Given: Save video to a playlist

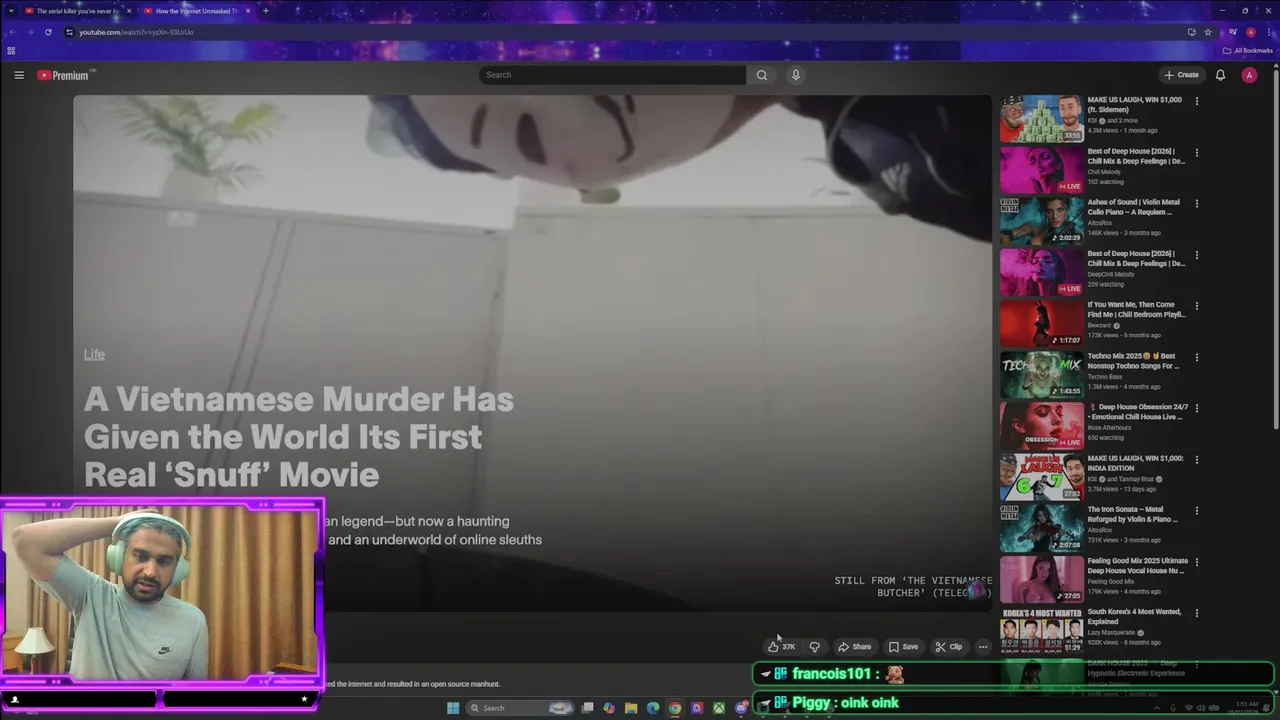Looking at the screenshot, I should coord(903,647).
